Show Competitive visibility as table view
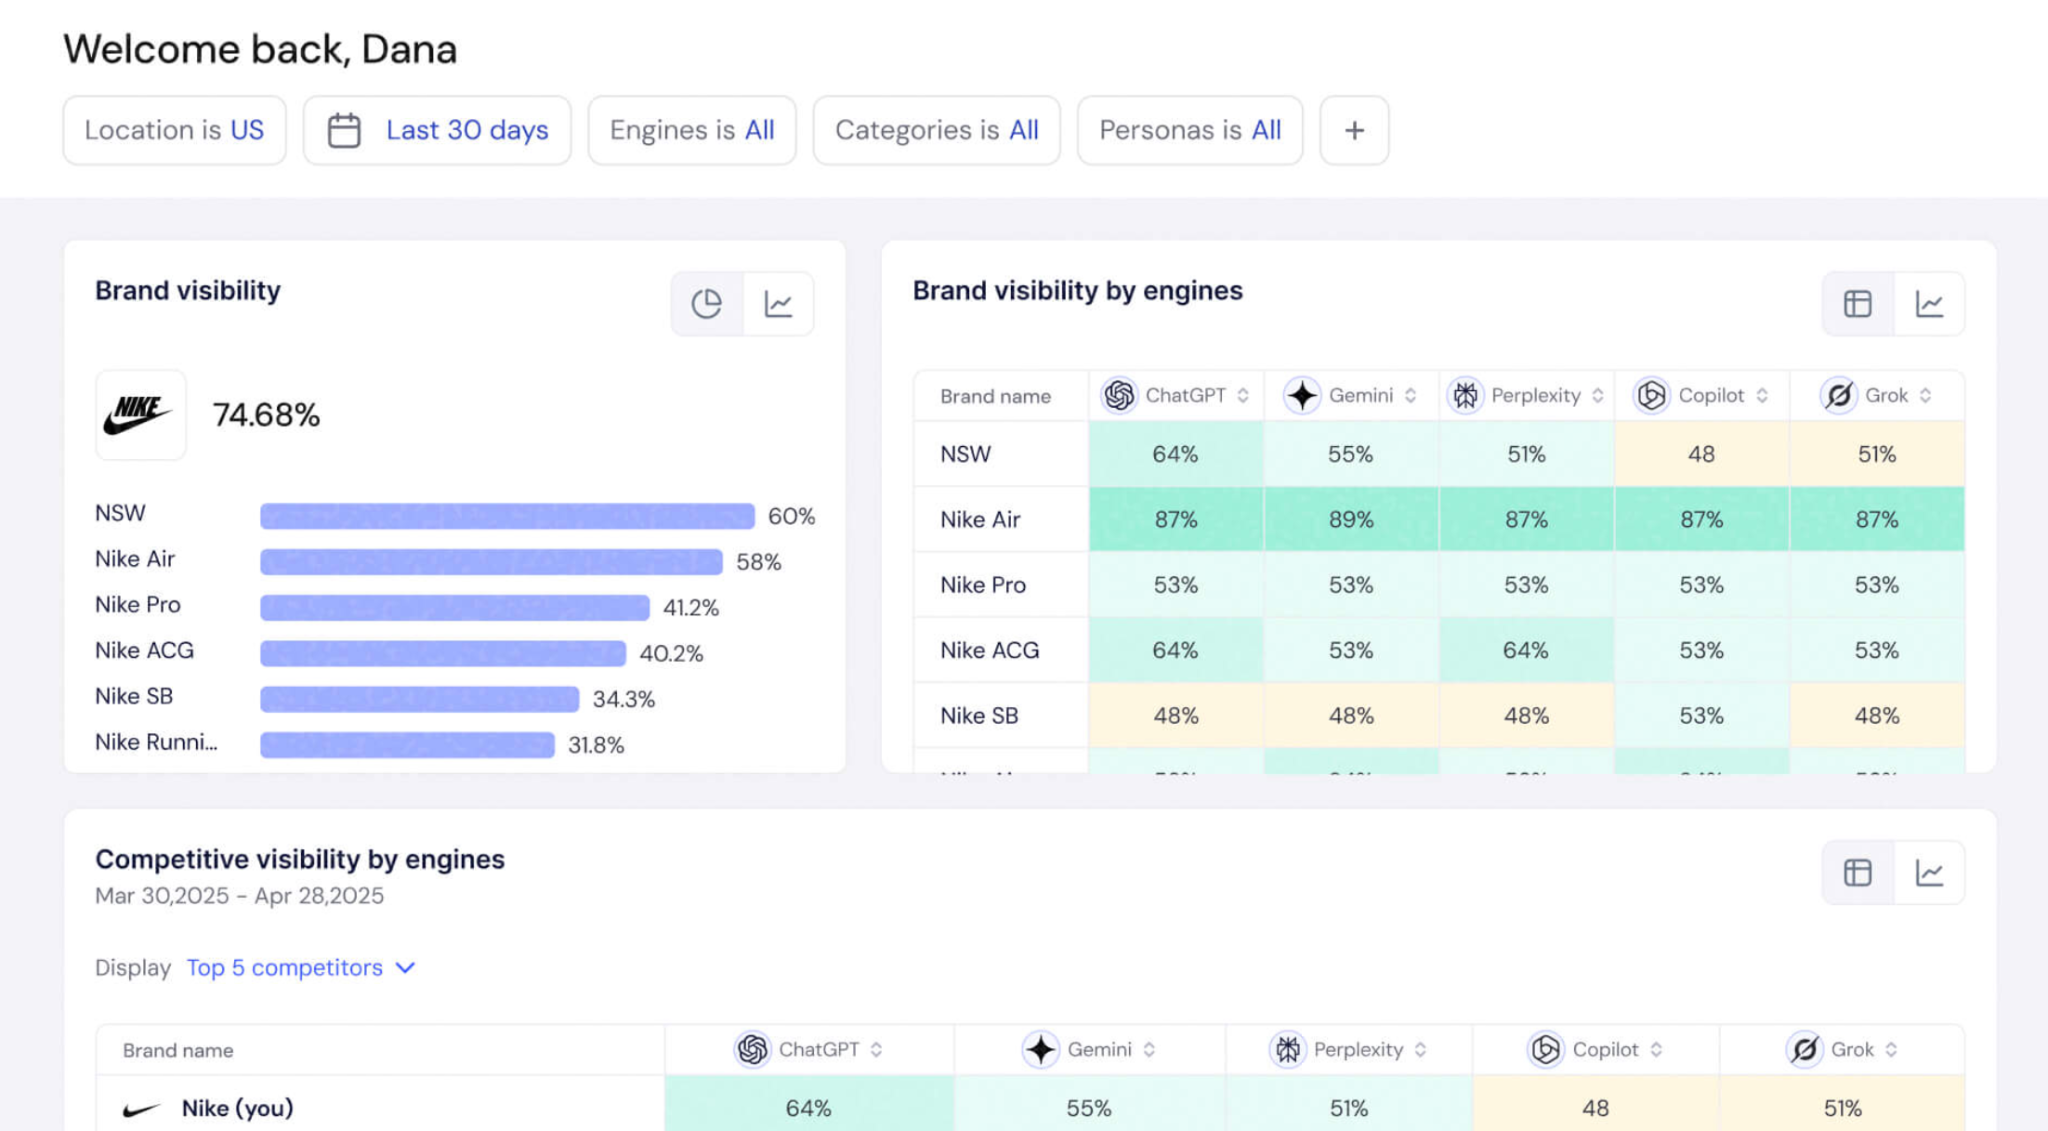2048x1131 pixels. (x=1857, y=873)
